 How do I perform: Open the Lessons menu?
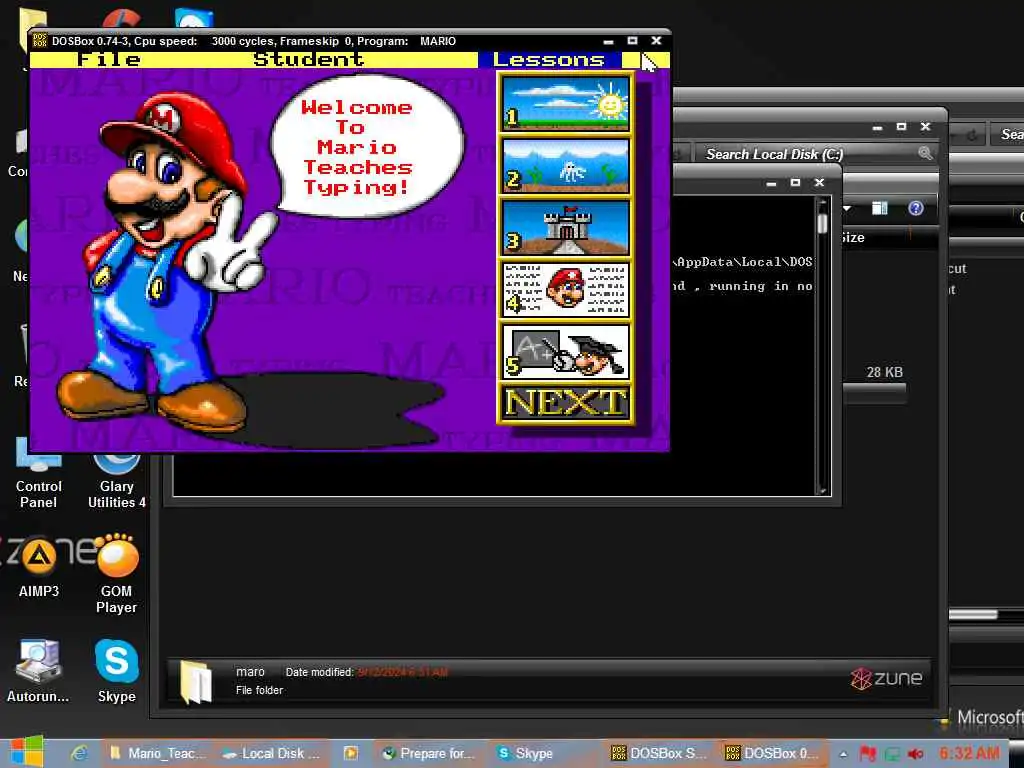pos(549,60)
